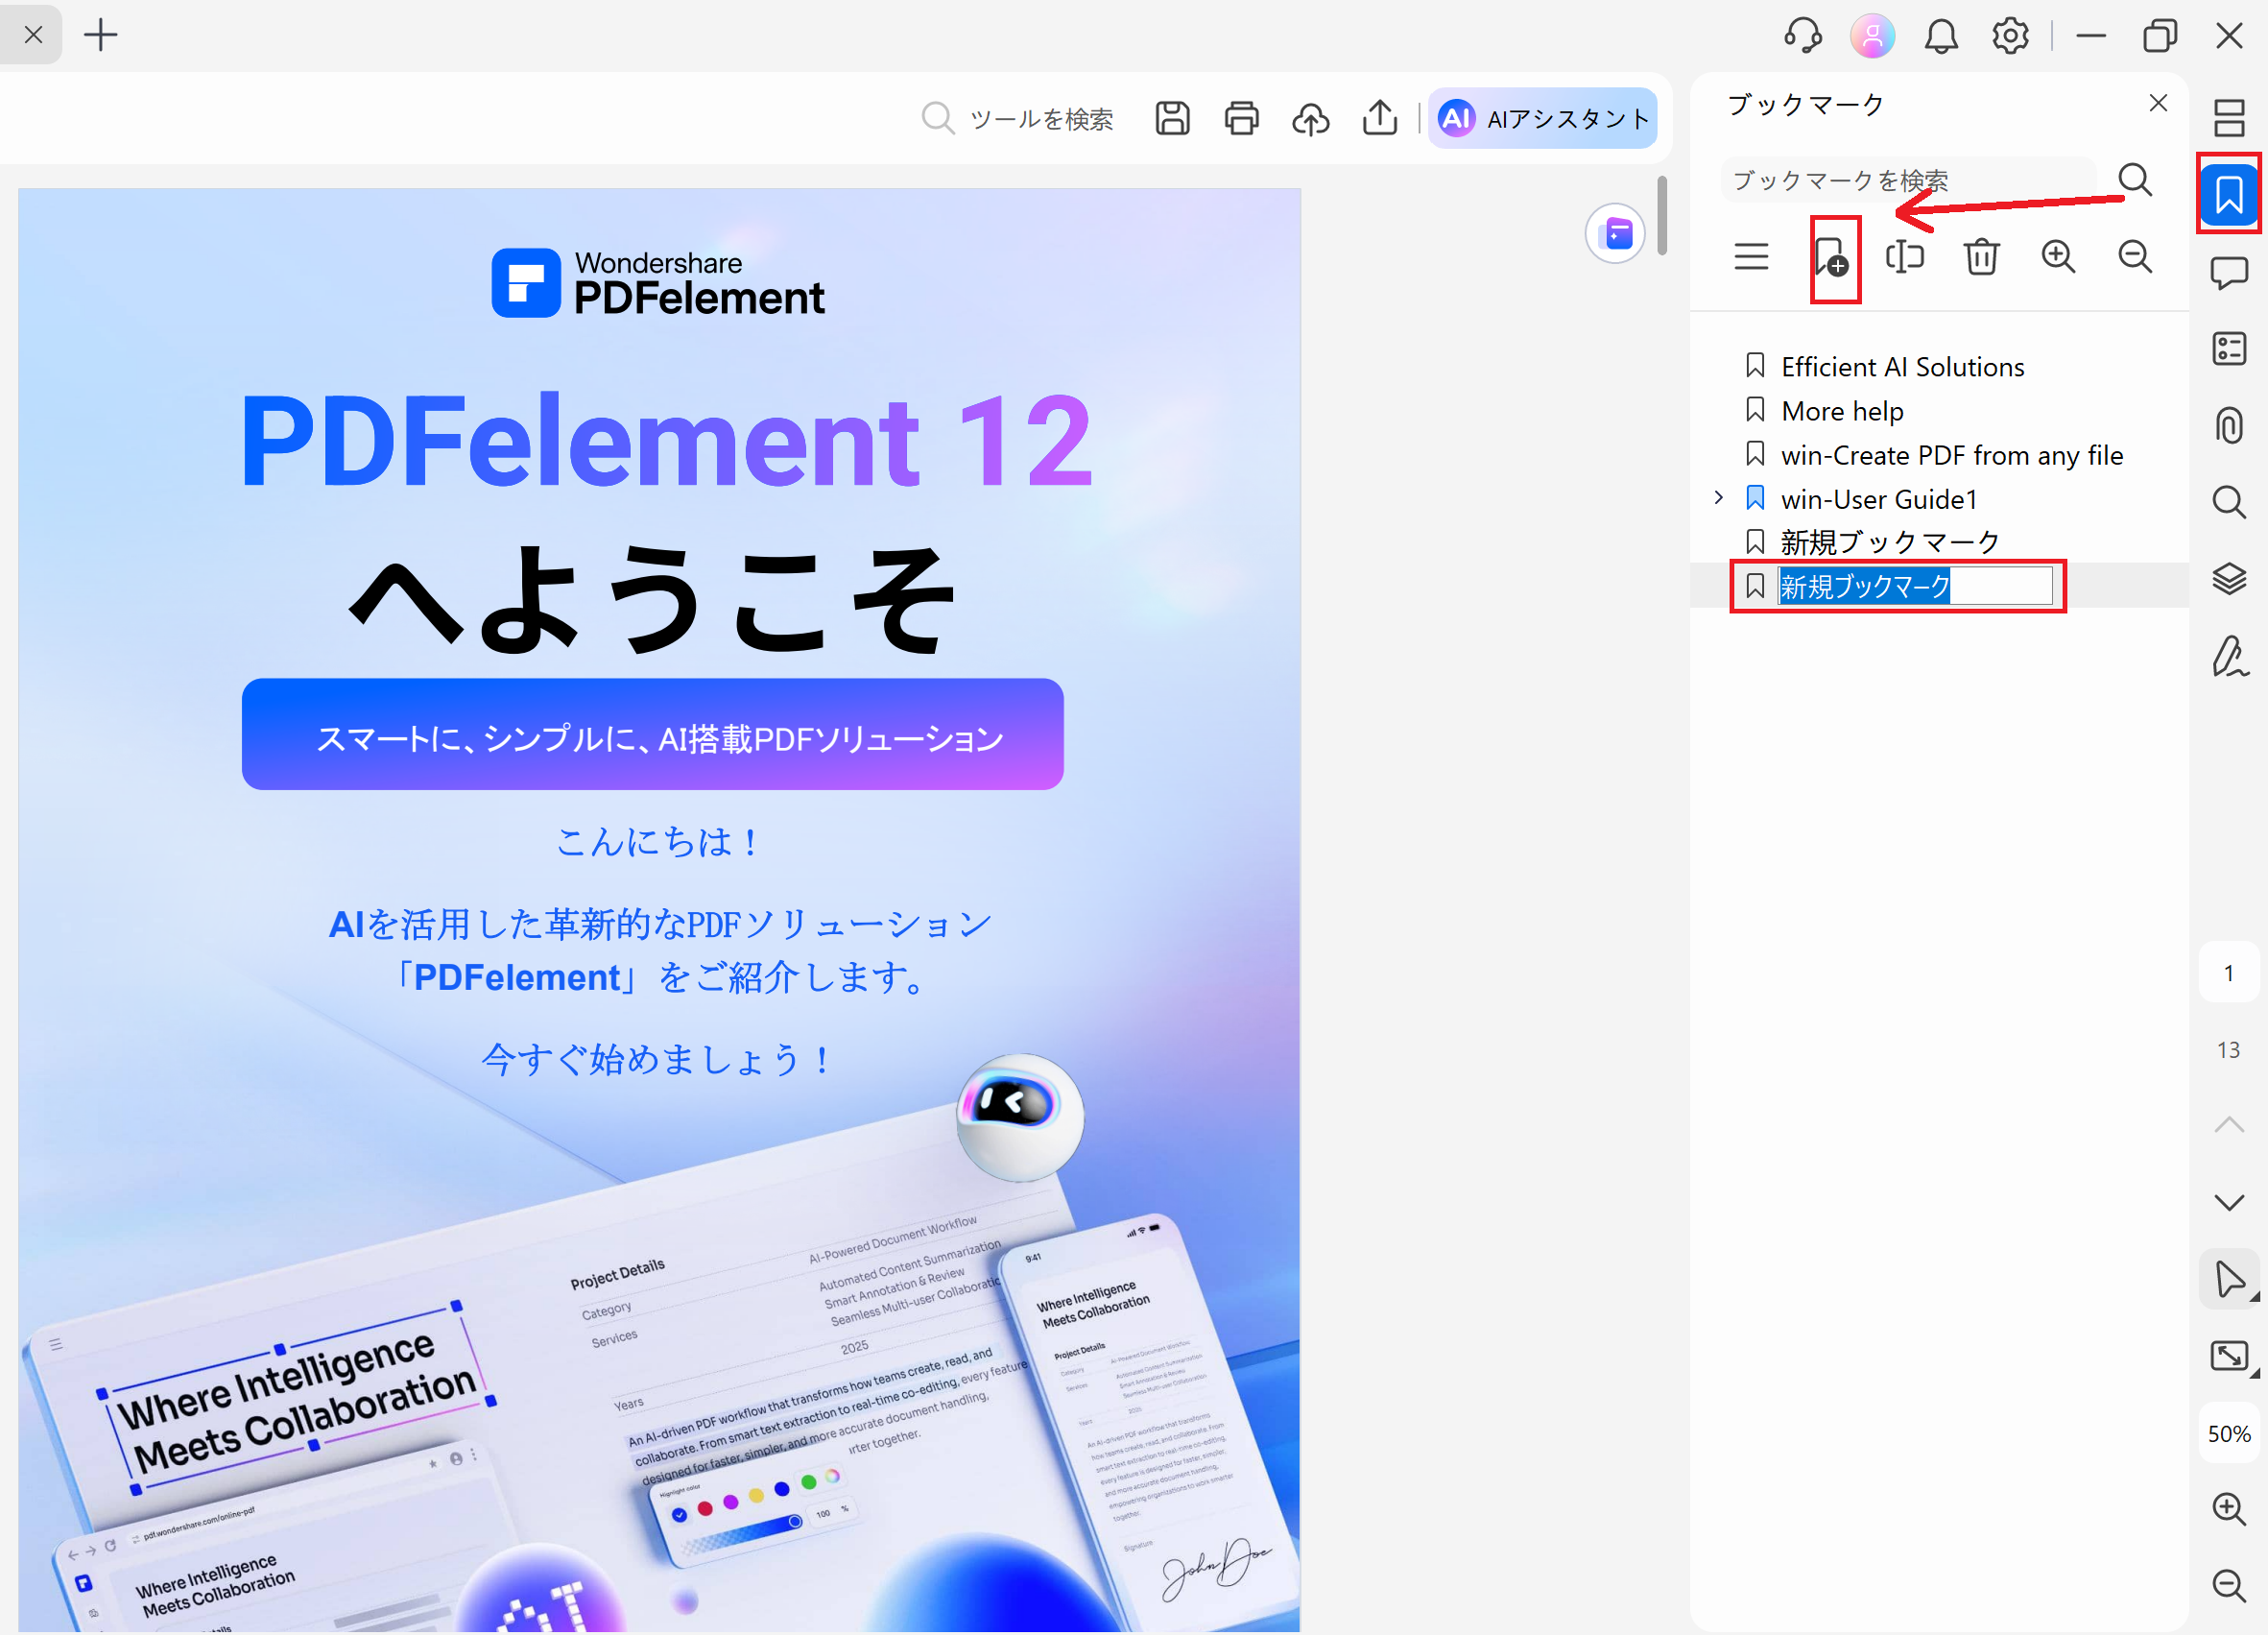This screenshot has height=1635, width=2268.
Task: Click the rename bookmark icon
Action: (x=1904, y=257)
